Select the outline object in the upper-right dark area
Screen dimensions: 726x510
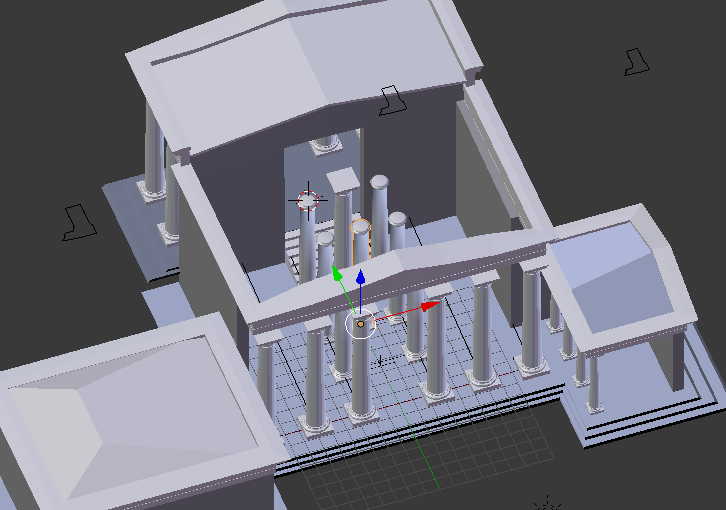[637, 62]
